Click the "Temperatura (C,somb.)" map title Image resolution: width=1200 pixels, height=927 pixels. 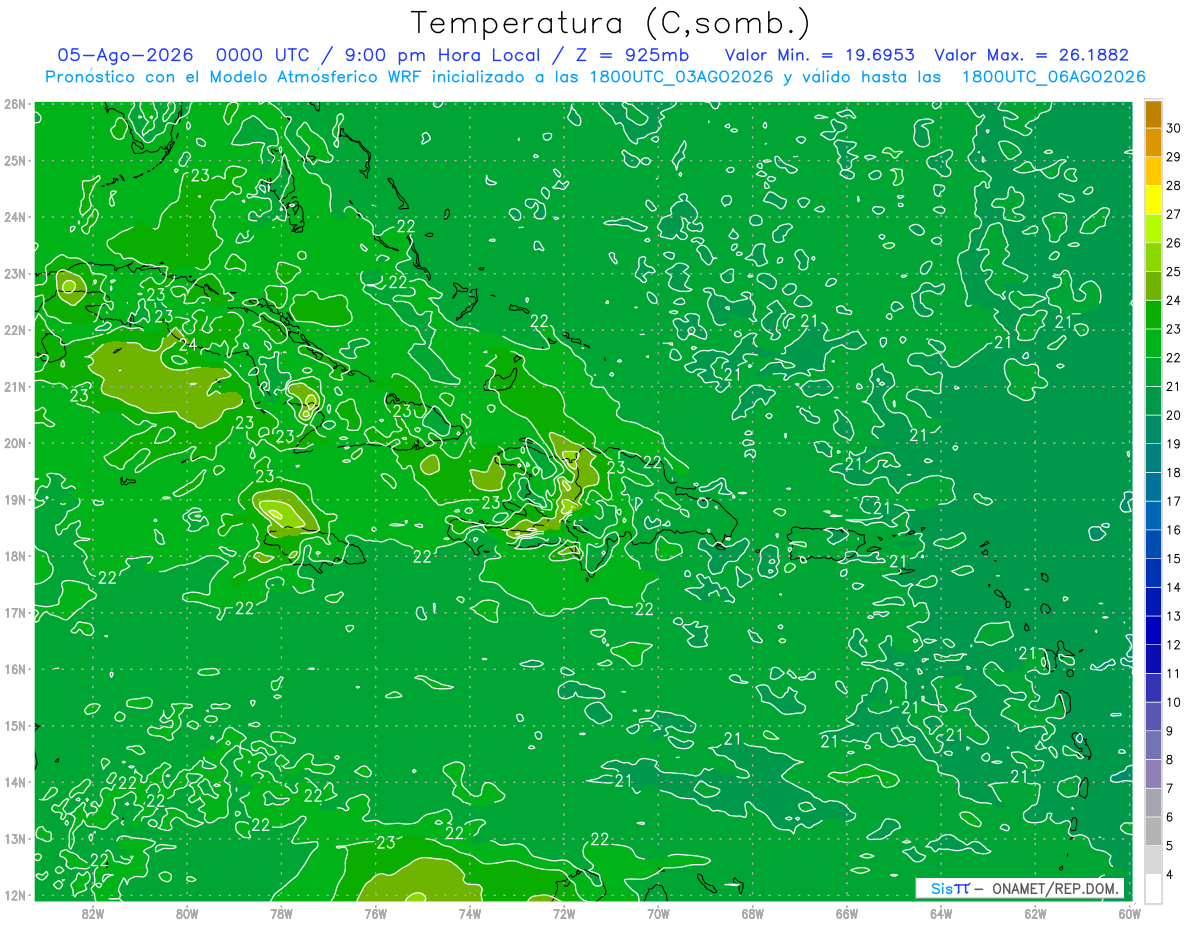pos(610,23)
